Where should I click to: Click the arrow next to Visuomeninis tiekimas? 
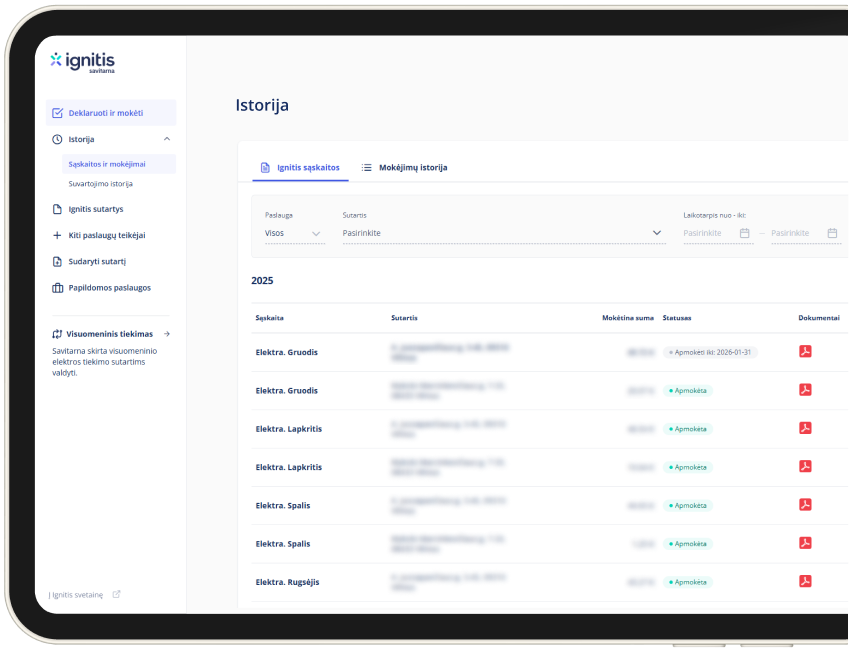click(167, 334)
